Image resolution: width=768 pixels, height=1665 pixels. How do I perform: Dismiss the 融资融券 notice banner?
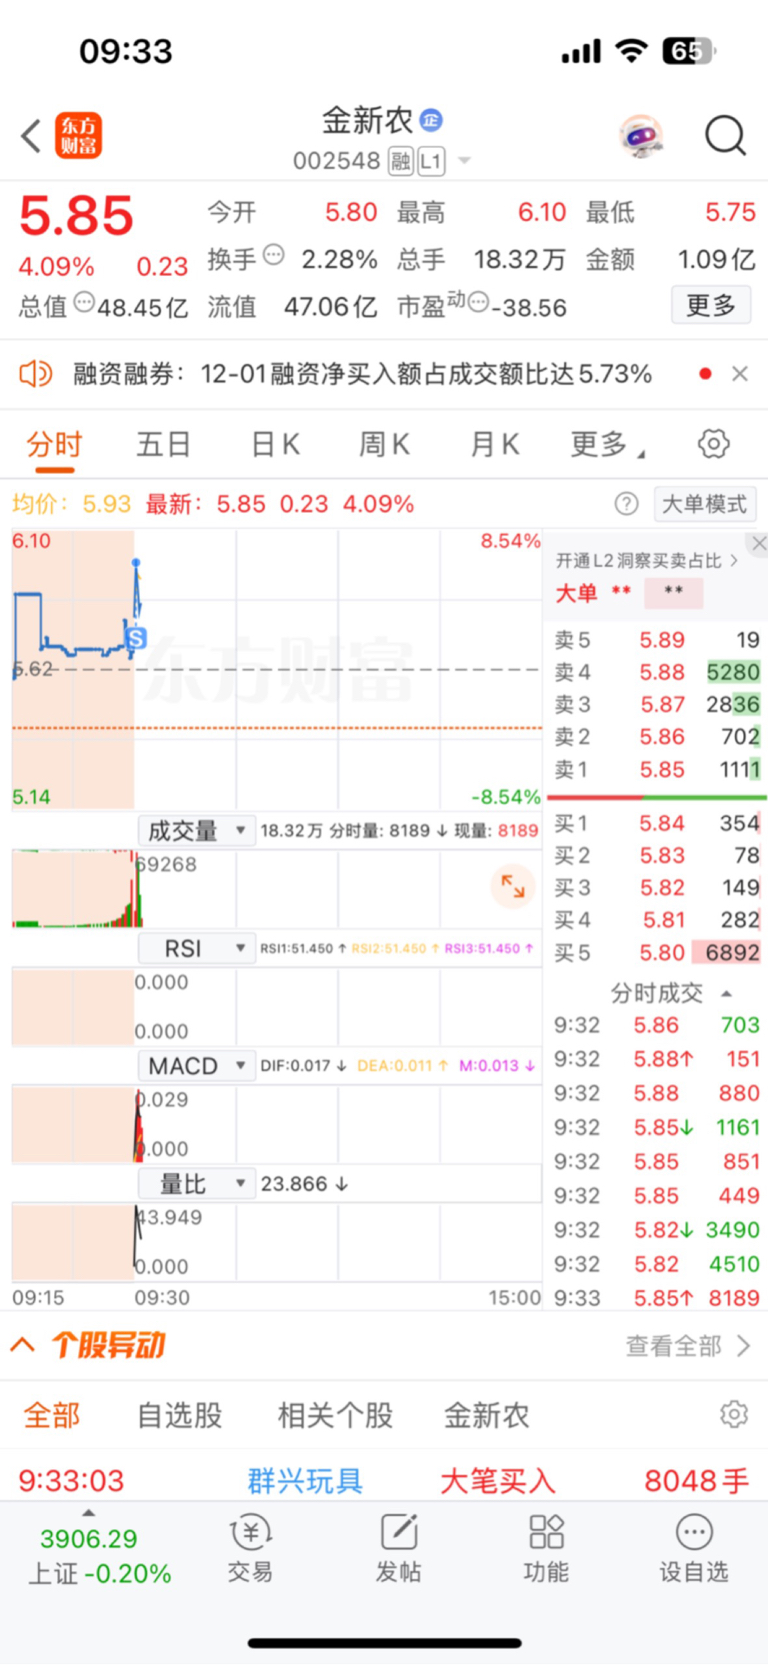click(x=740, y=374)
